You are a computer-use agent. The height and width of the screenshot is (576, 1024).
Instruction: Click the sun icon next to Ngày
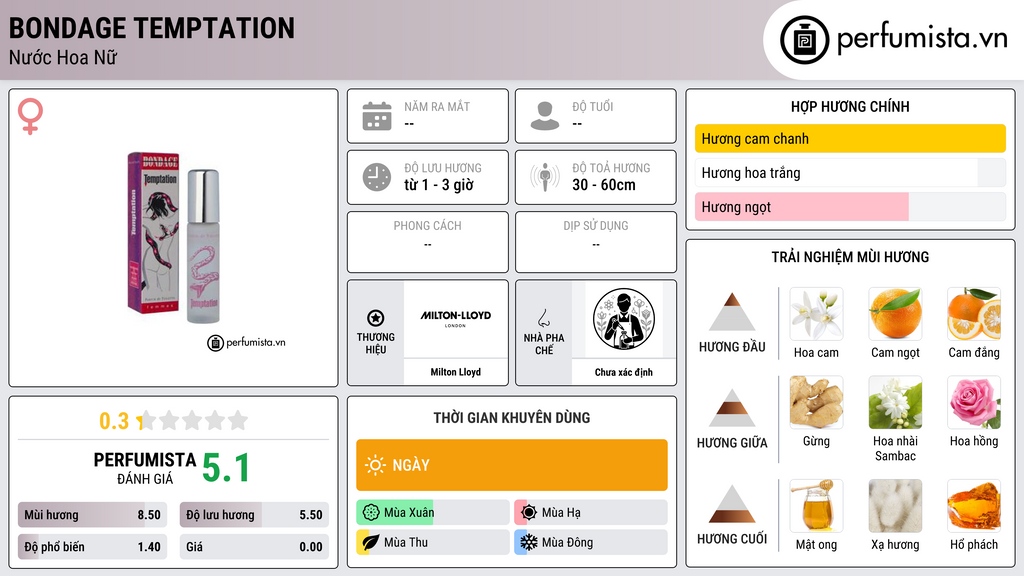click(376, 465)
